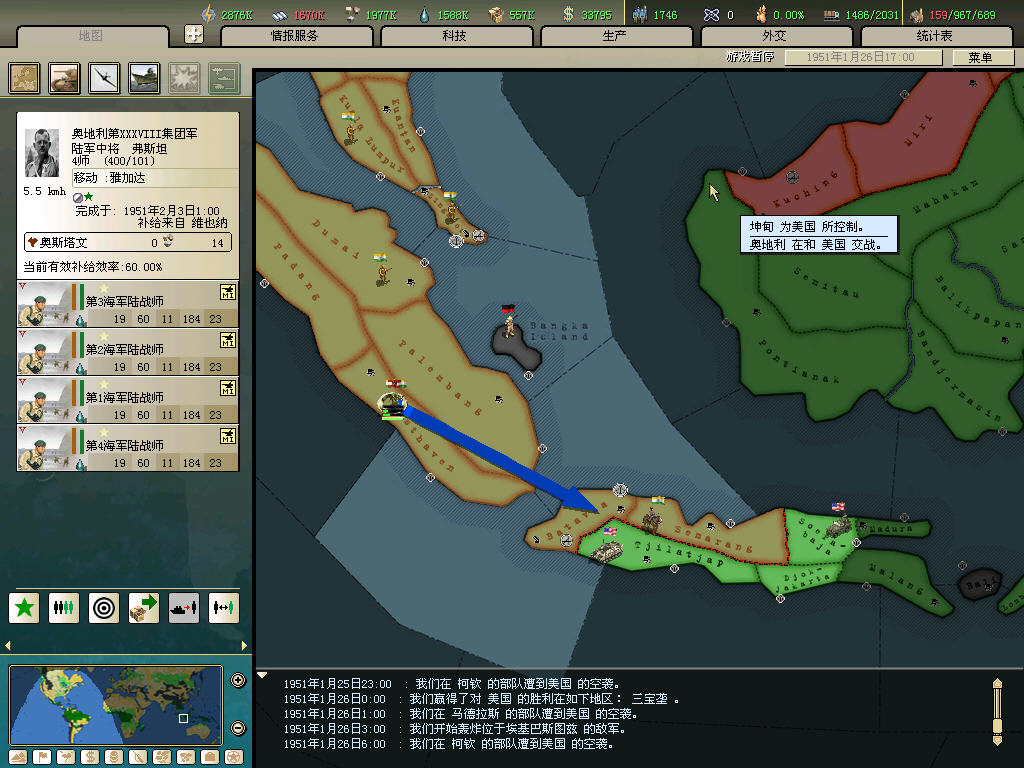Image resolution: width=1024 pixels, height=768 pixels.
Task: Switch to the 外交 (Diplomacy) tab
Action: point(775,36)
